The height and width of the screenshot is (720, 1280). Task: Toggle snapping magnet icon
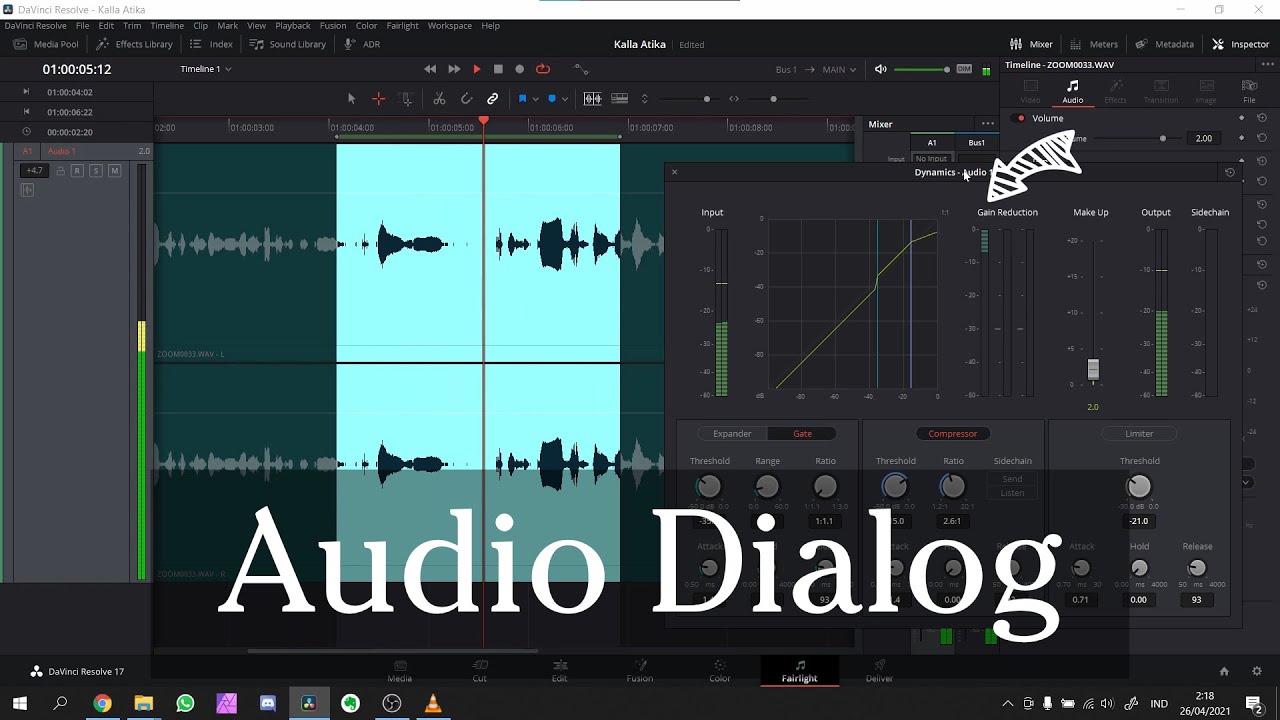[x=466, y=99]
